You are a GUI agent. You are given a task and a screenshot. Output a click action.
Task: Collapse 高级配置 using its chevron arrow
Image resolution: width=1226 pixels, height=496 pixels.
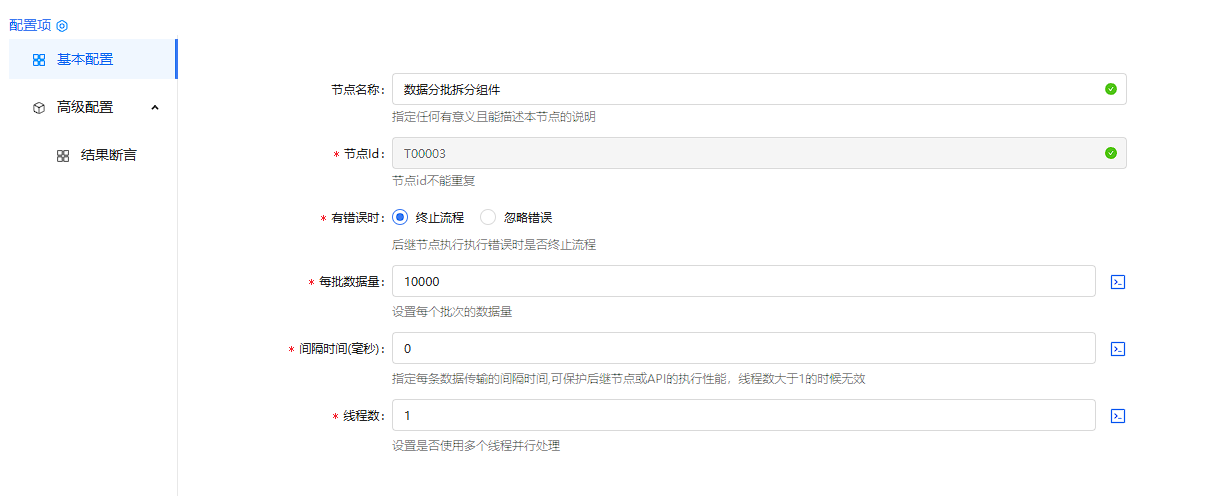155,107
